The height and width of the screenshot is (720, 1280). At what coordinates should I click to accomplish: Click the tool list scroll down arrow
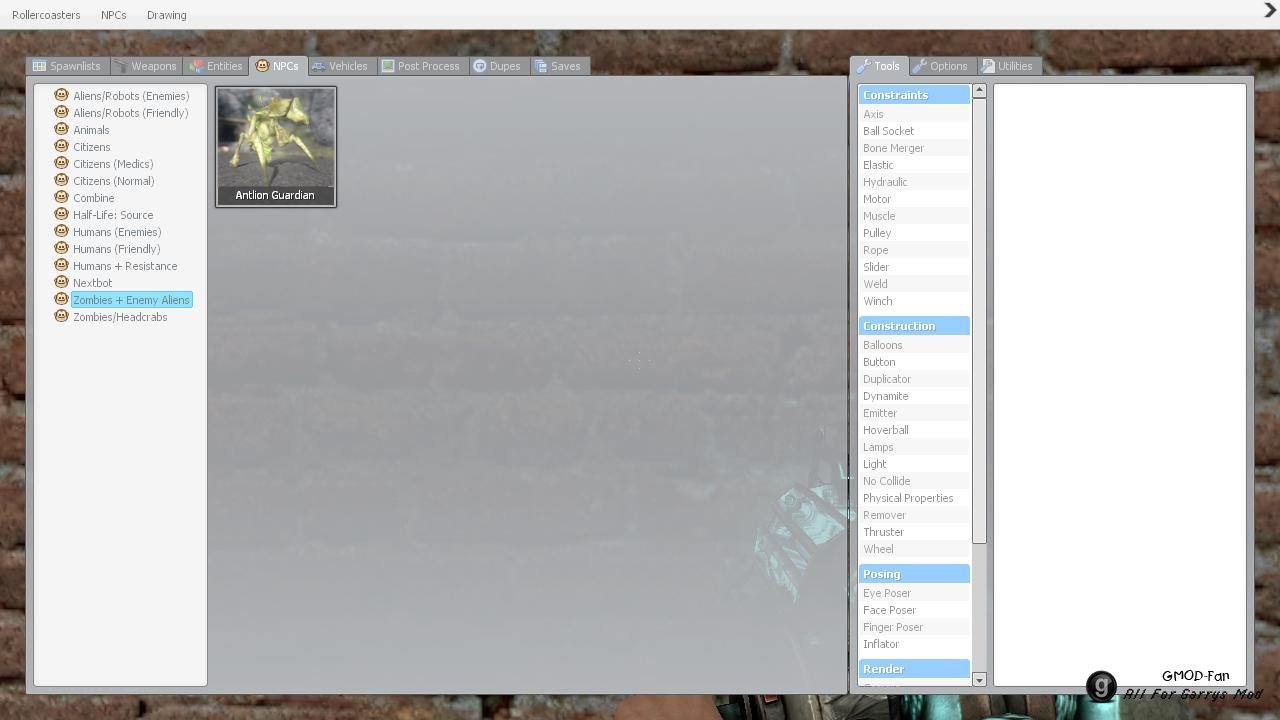pos(979,680)
